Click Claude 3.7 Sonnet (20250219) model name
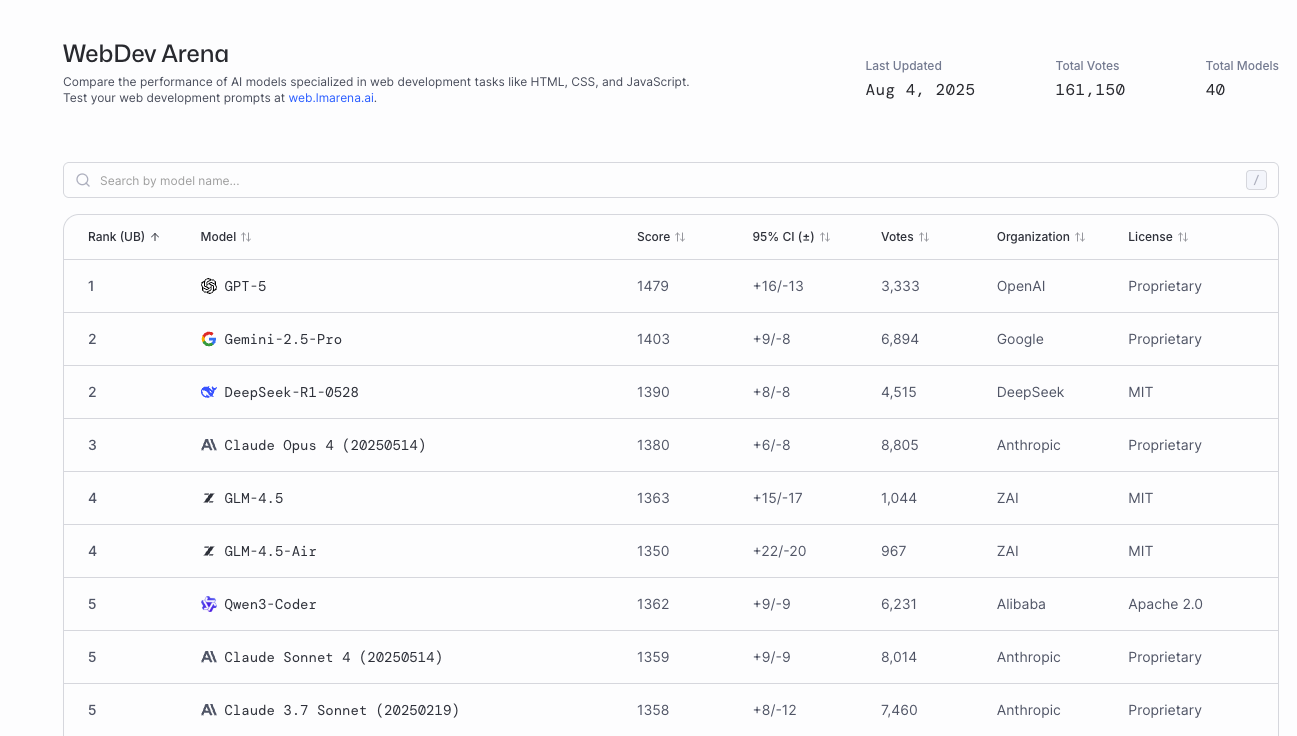The image size is (1297, 736). (342, 710)
